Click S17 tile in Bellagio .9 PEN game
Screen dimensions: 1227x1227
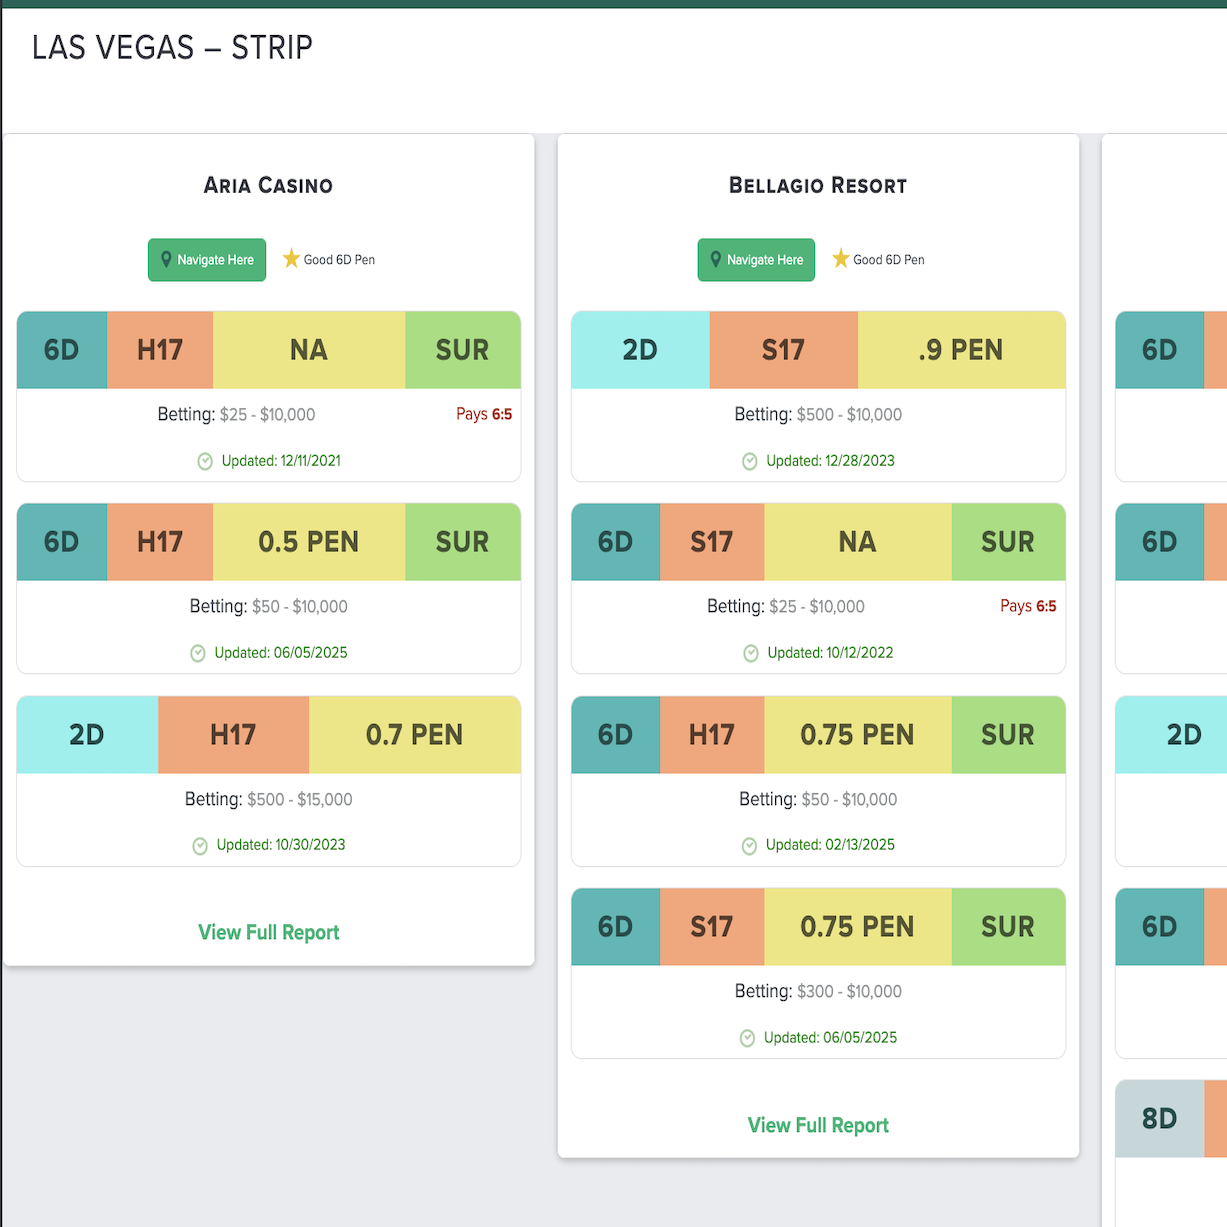click(784, 350)
